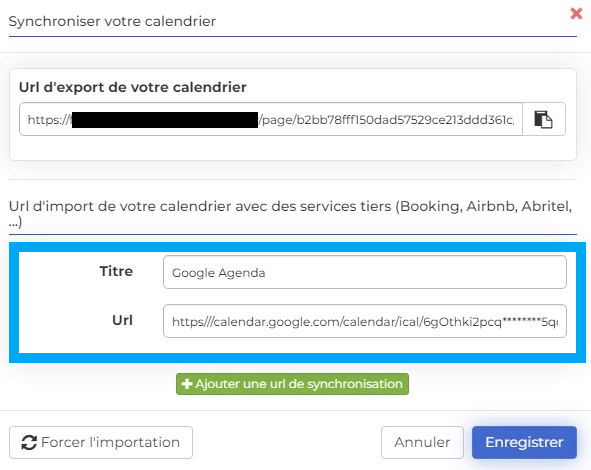Cancel with the Annuler button

422,442
